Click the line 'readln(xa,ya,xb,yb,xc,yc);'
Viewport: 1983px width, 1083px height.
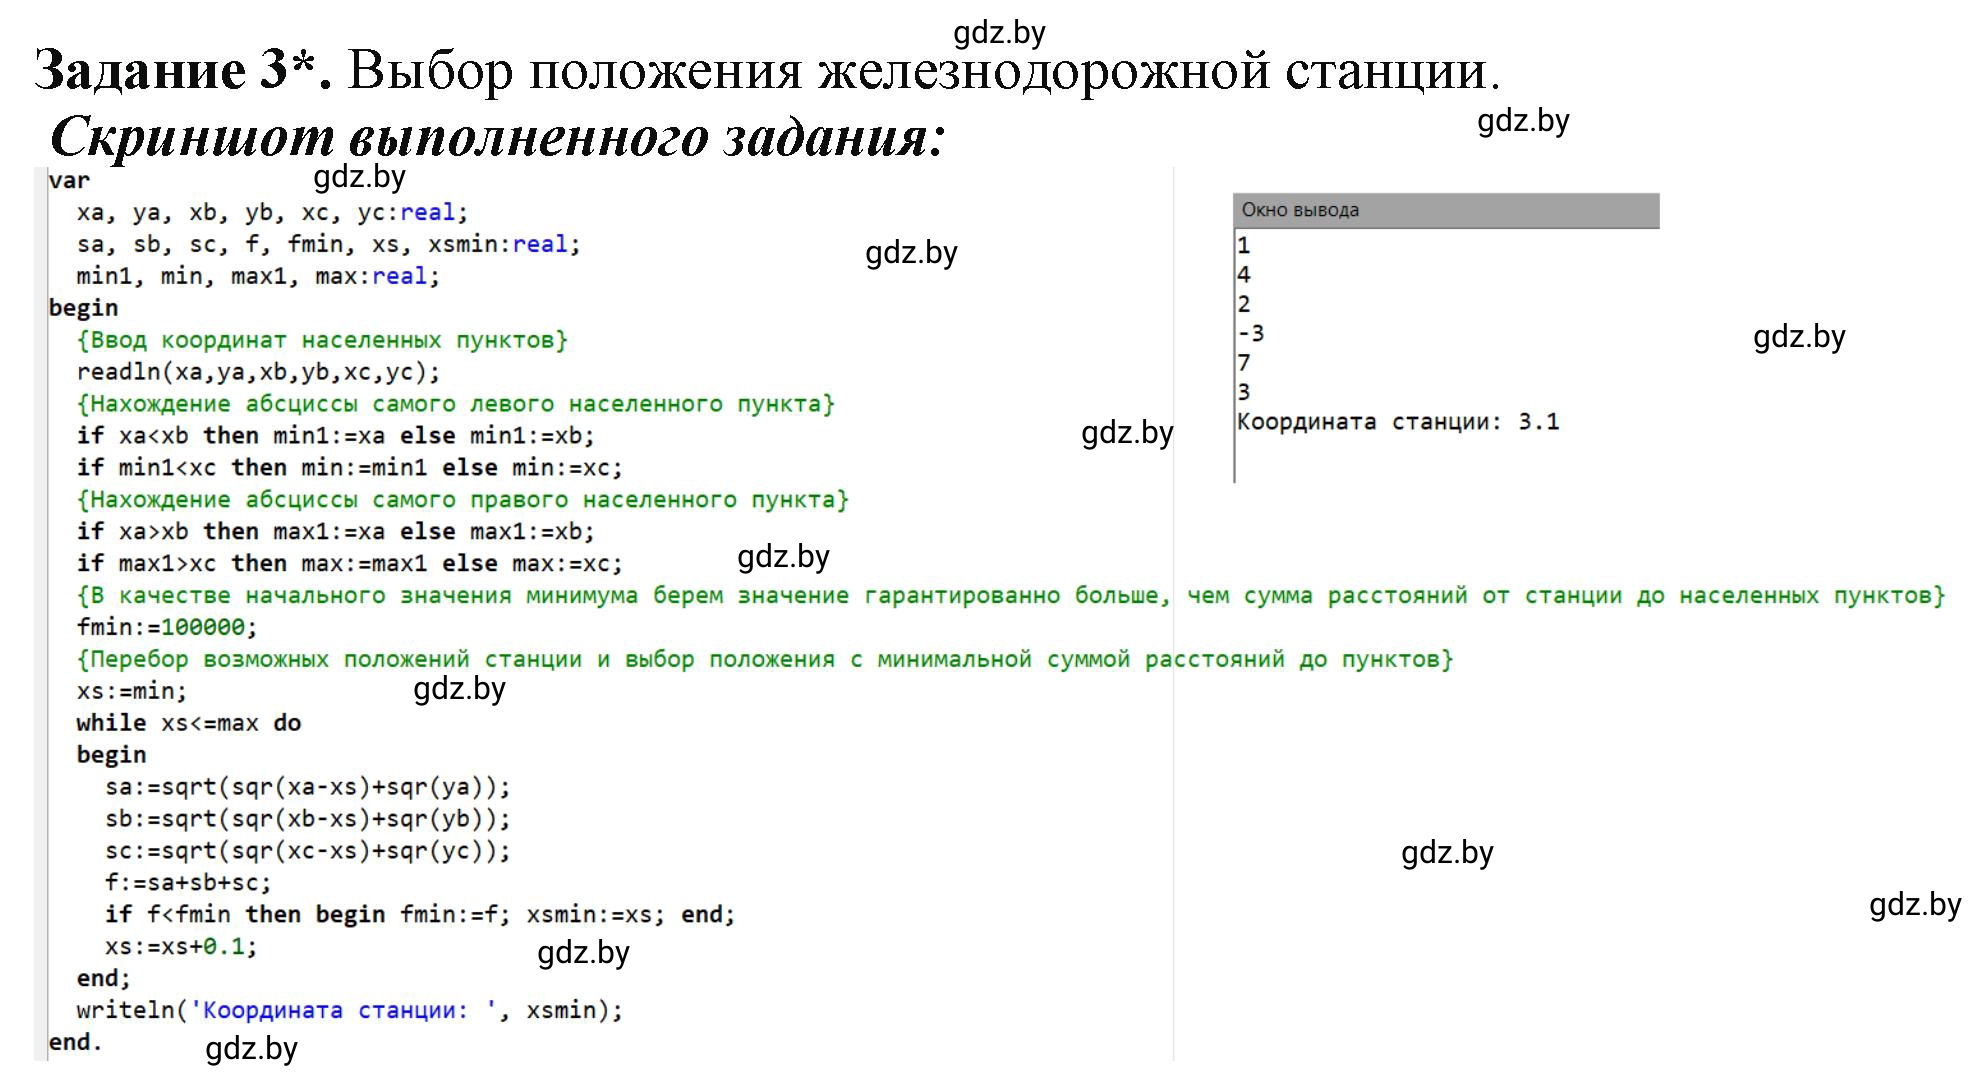[258, 372]
